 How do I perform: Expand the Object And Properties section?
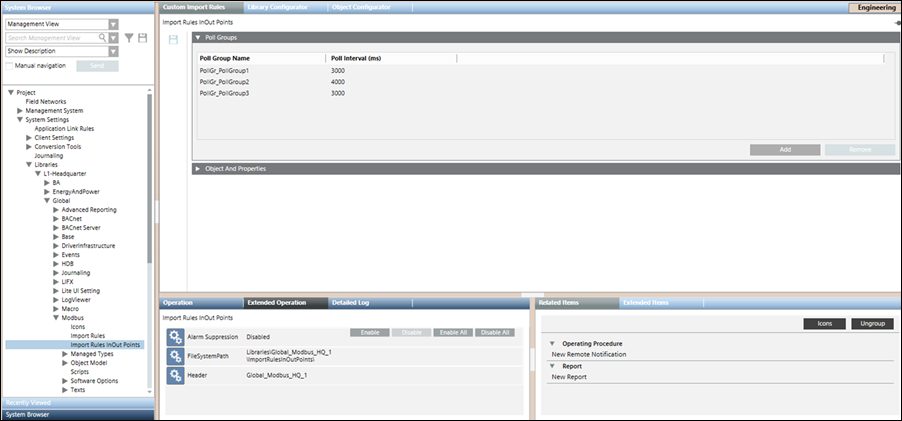point(198,169)
